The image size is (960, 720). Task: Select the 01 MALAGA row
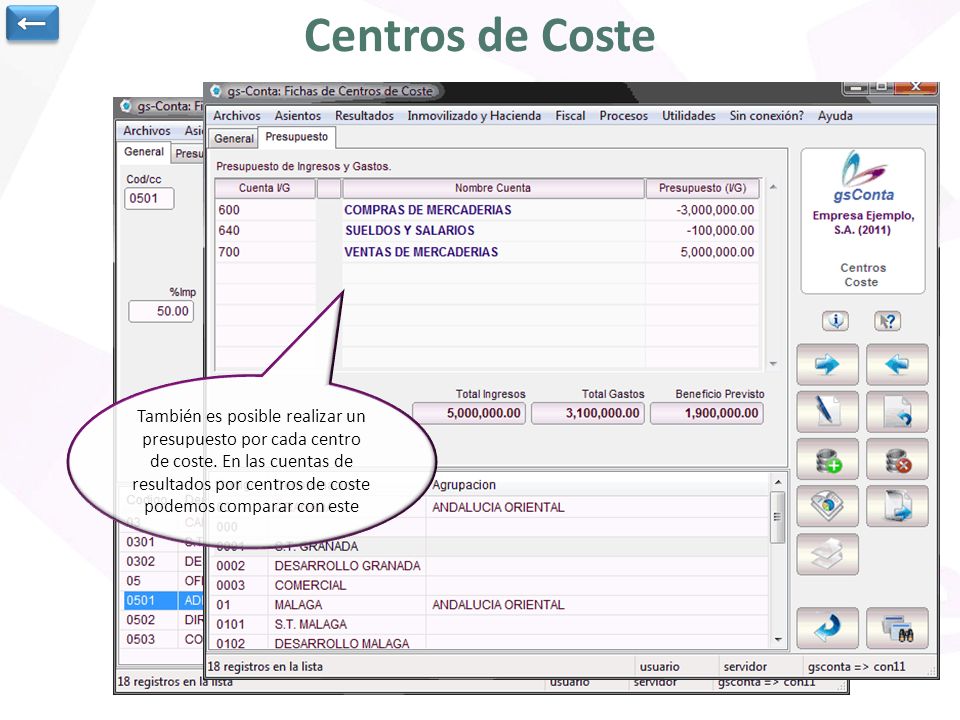(x=489, y=605)
